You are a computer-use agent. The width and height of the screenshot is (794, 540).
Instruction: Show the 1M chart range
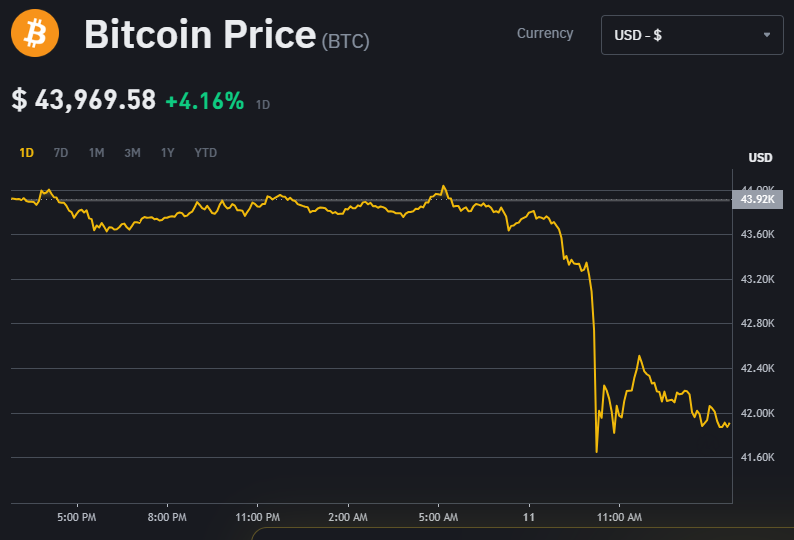pos(96,153)
